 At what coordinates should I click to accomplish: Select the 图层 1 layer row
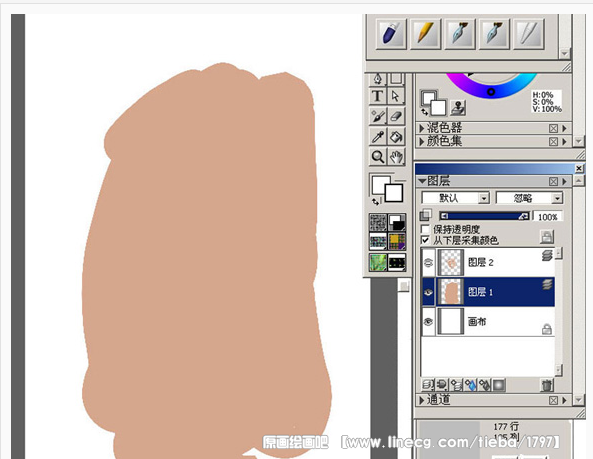[x=488, y=292]
